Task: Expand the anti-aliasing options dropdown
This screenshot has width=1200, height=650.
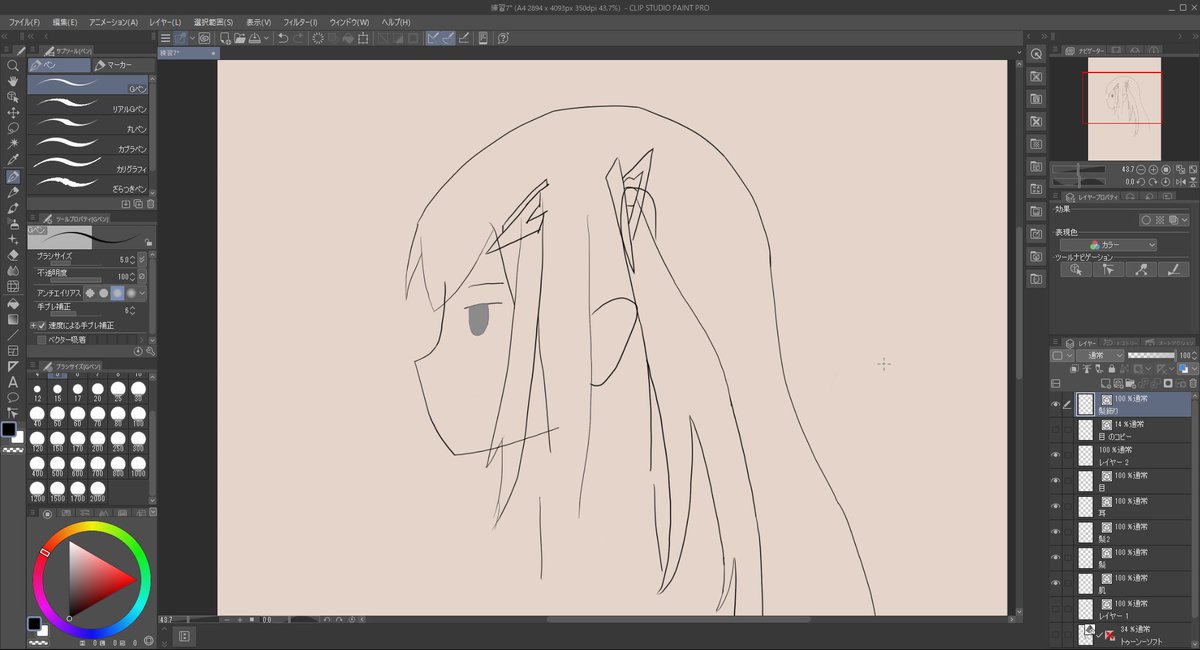Action: pyautogui.click(x=143, y=293)
